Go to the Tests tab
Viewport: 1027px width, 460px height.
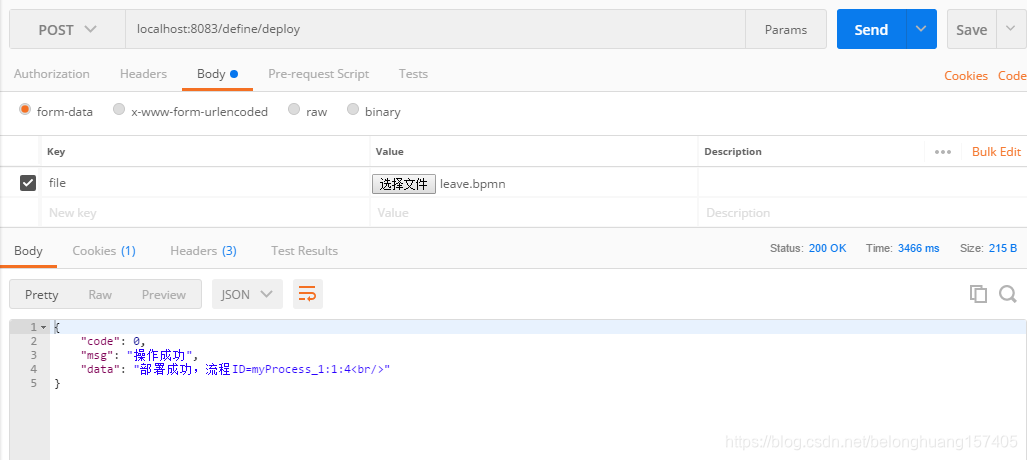point(413,74)
